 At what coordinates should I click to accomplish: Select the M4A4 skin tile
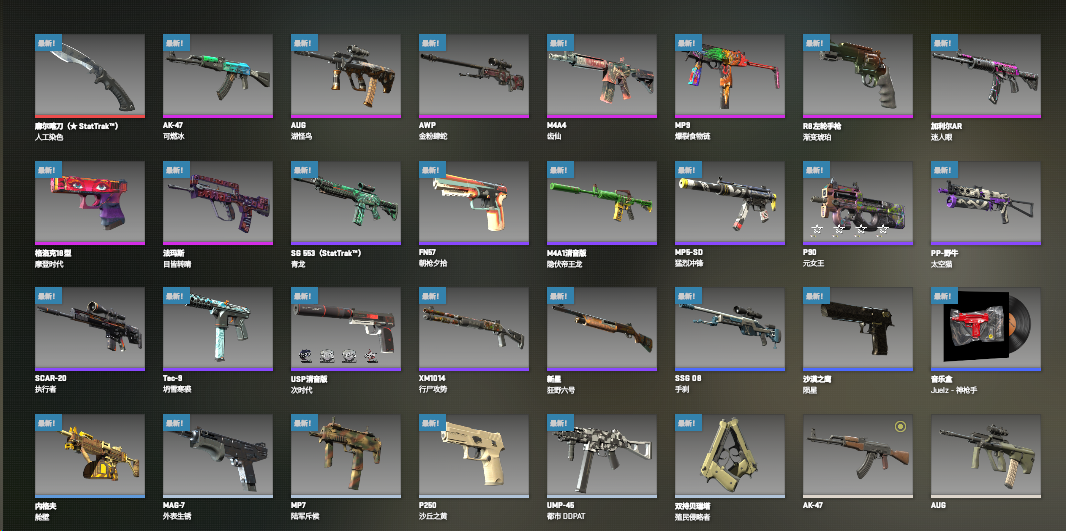602,75
